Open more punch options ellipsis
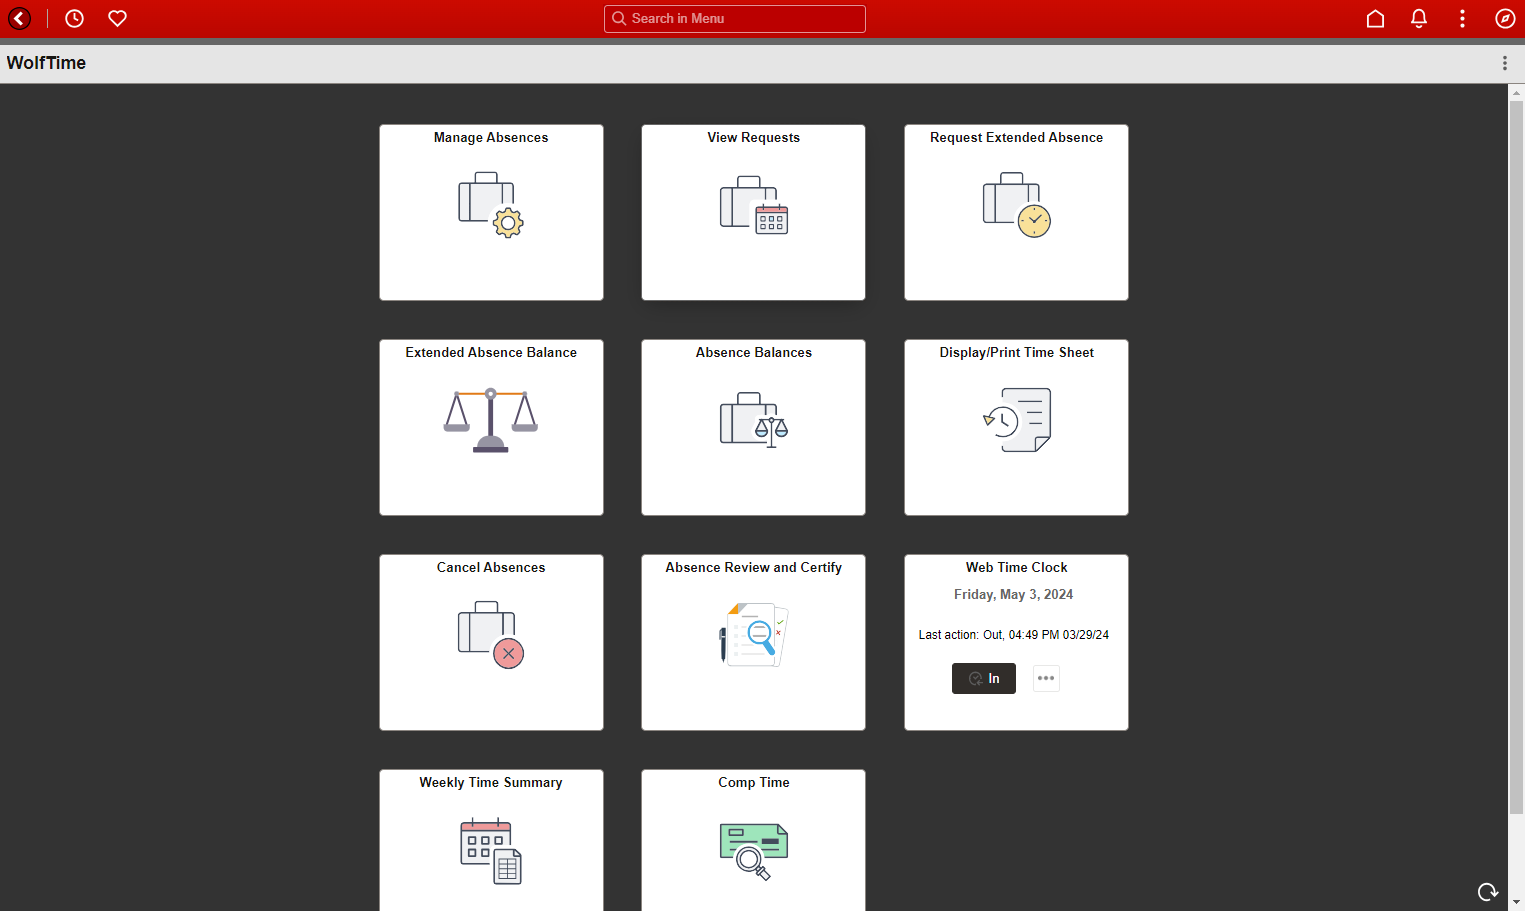Screen dimensions: 1525x911 [1046, 678]
